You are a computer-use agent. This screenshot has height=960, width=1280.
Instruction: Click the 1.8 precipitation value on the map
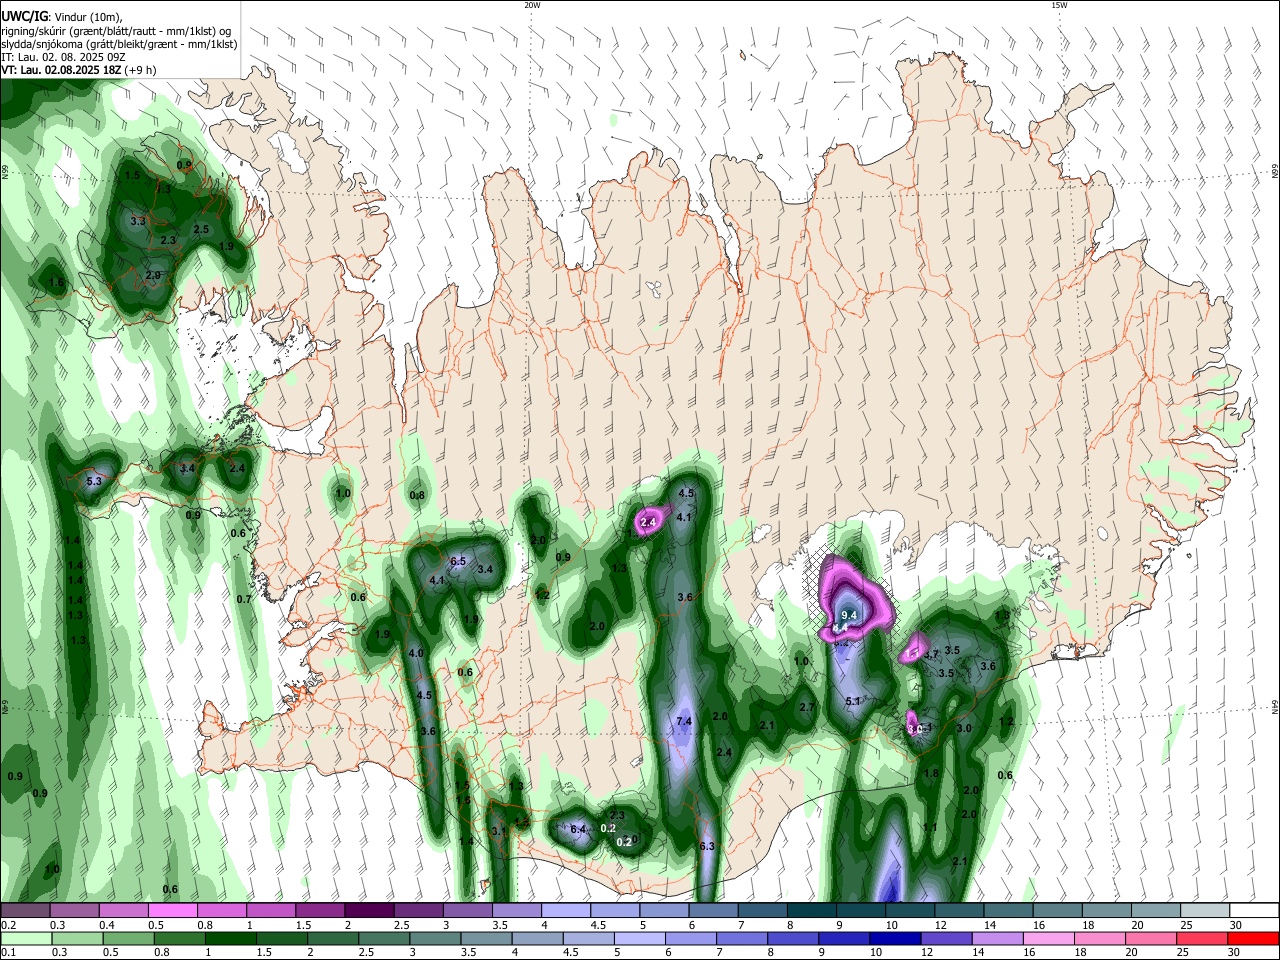[931, 773]
